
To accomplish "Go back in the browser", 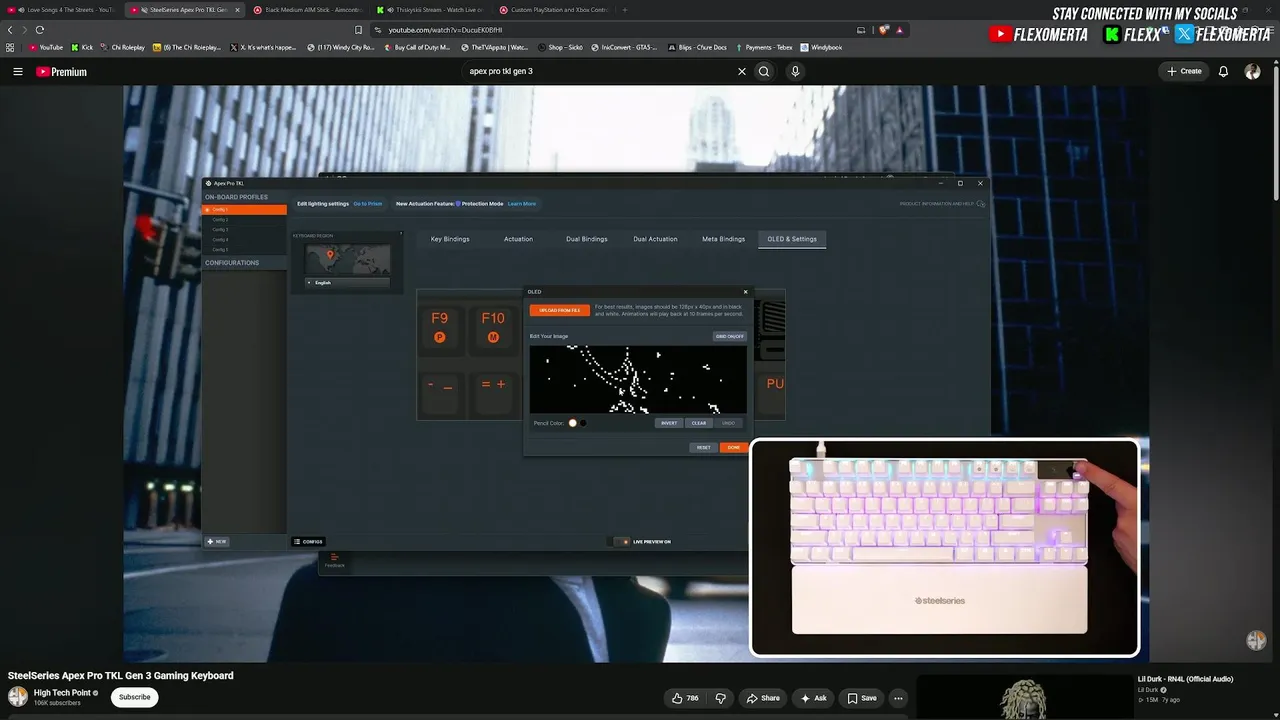I will tap(10, 30).
